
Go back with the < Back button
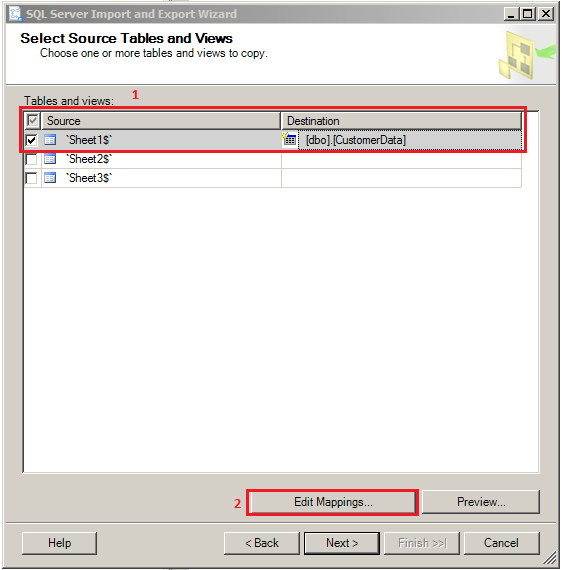point(262,543)
